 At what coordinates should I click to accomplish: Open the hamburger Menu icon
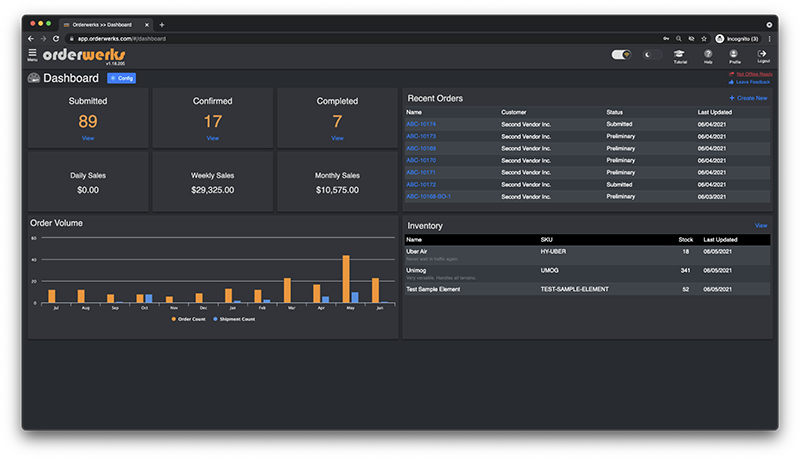[x=32, y=55]
